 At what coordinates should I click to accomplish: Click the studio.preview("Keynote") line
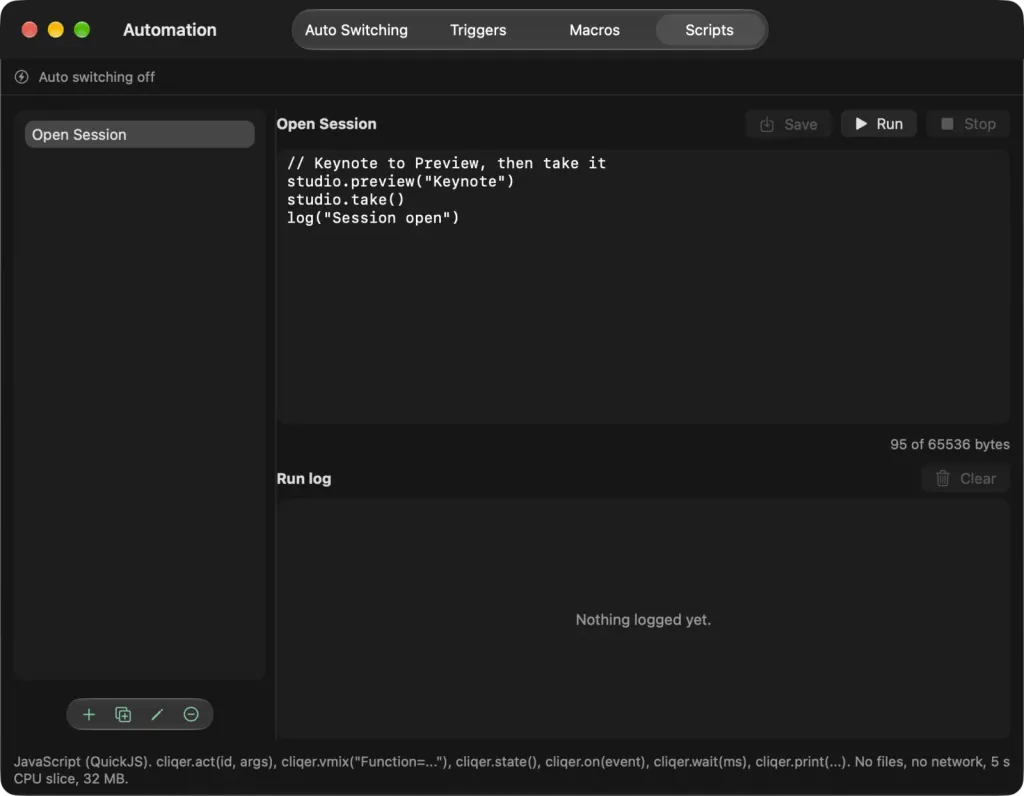click(400, 182)
